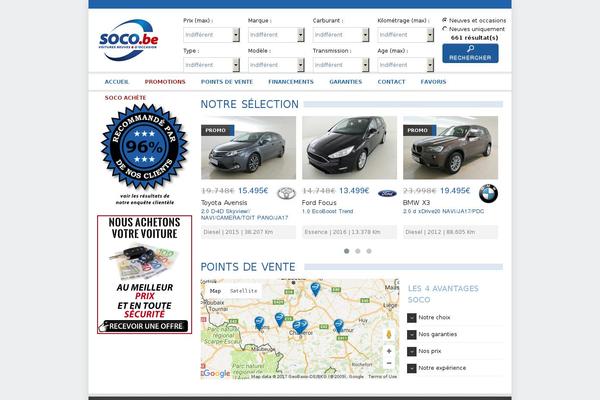Screen dimensions: 600x400
Task: Open the Kilométrage (max) dropdown
Action: [406, 35]
